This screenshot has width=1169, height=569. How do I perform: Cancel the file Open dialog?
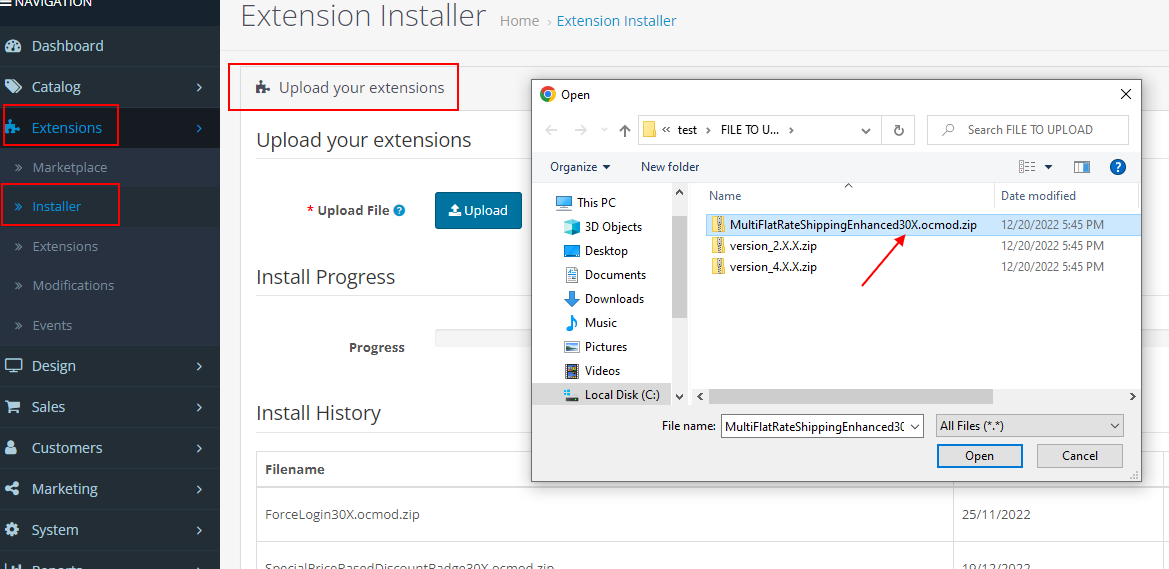point(1080,456)
